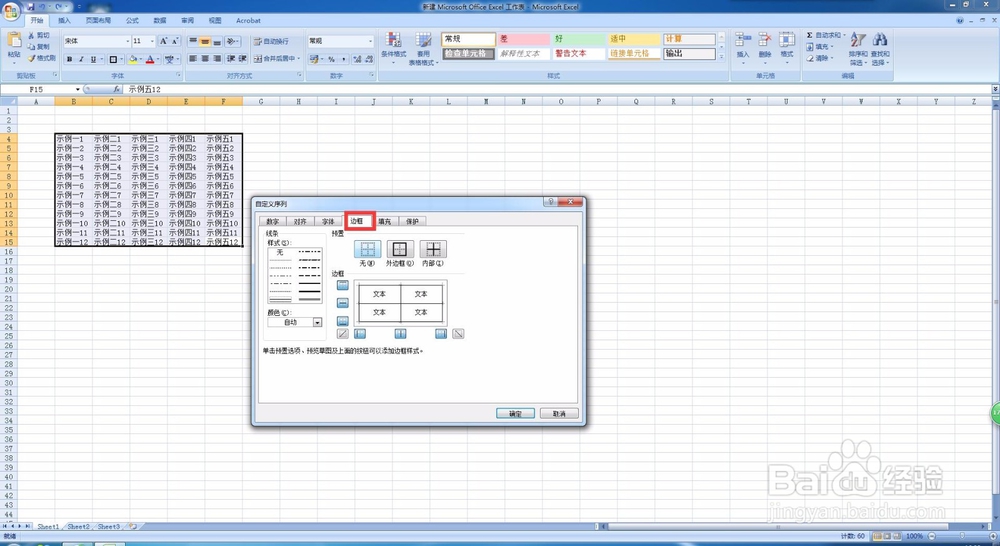This screenshot has height=546, width=1000.
Task: Toggle the middle vertical border button
Action: point(401,334)
